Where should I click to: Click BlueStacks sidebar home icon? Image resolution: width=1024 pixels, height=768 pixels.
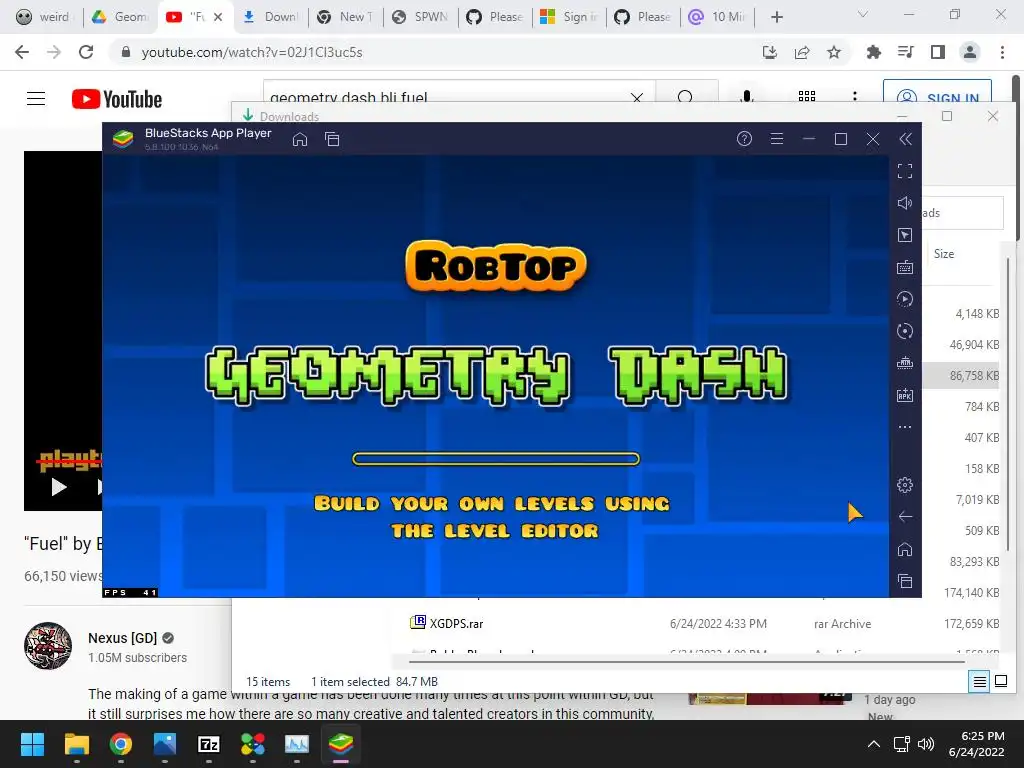coord(905,549)
